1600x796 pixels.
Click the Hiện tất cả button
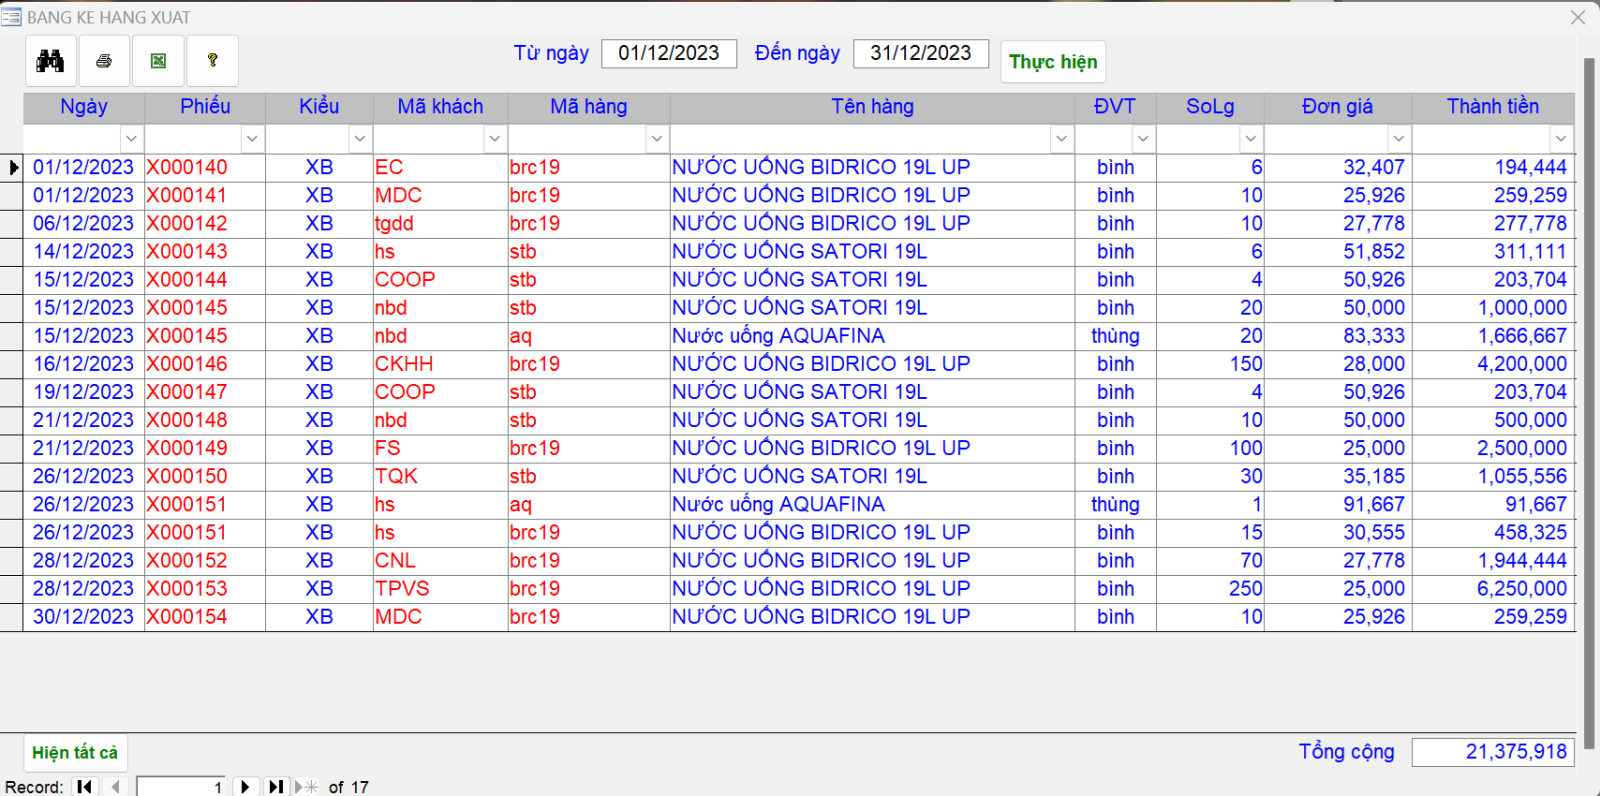(x=75, y=752)
